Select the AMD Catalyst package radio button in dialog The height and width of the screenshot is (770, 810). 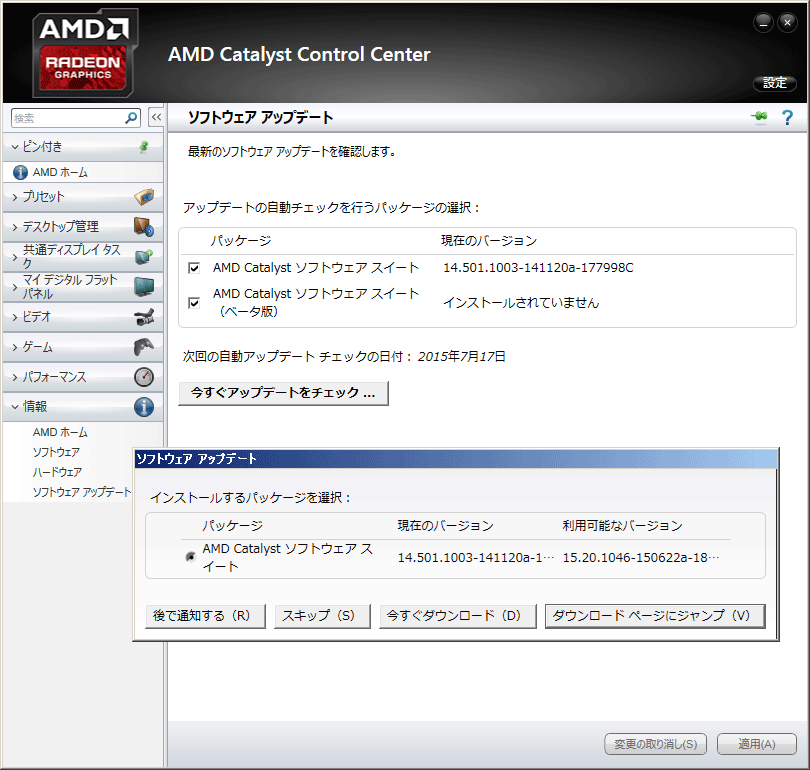191,556
